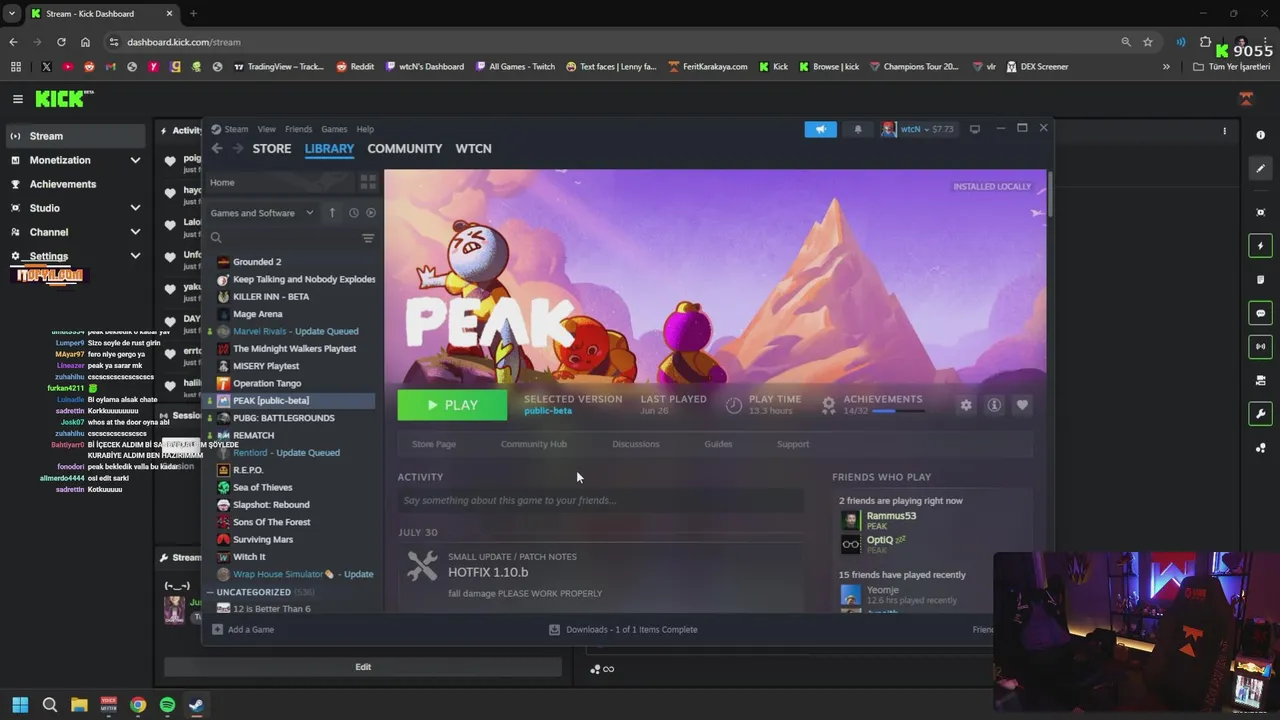This screenshot has width=1280, height=720.
Task: Go back using Steam's back arrow
Action: tap(217, 148)
